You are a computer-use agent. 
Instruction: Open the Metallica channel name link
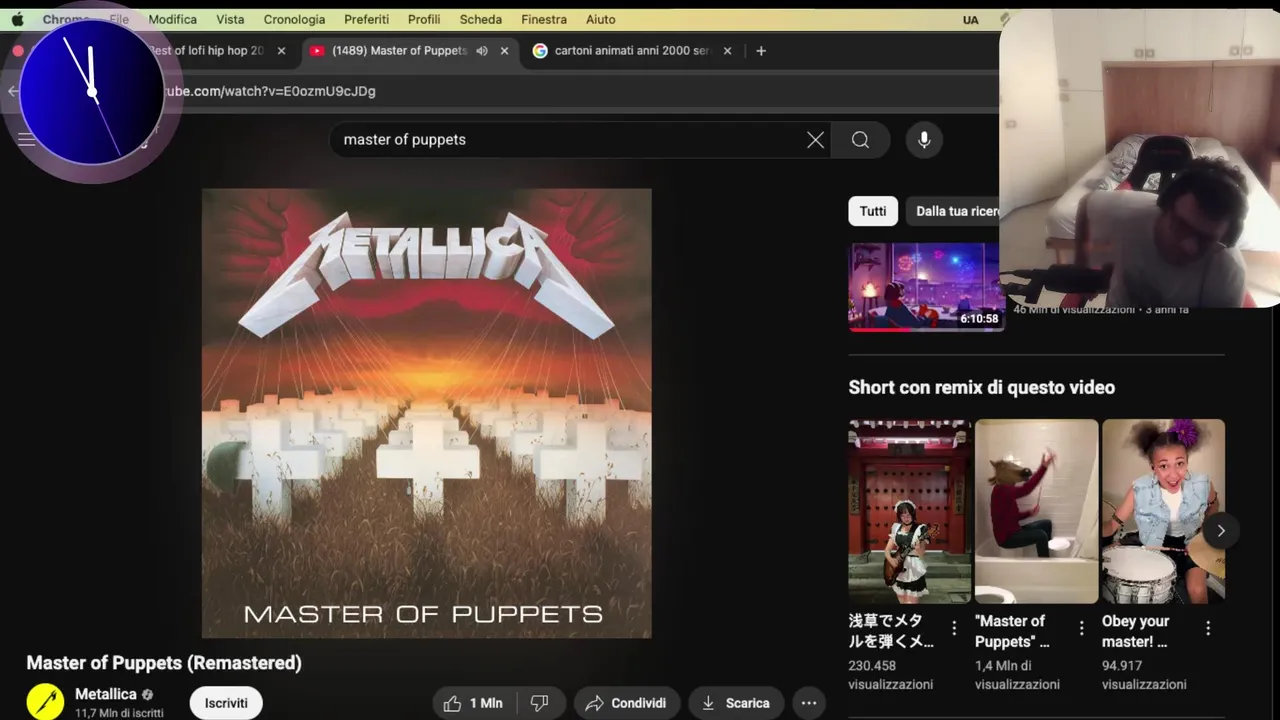point(106,694)
